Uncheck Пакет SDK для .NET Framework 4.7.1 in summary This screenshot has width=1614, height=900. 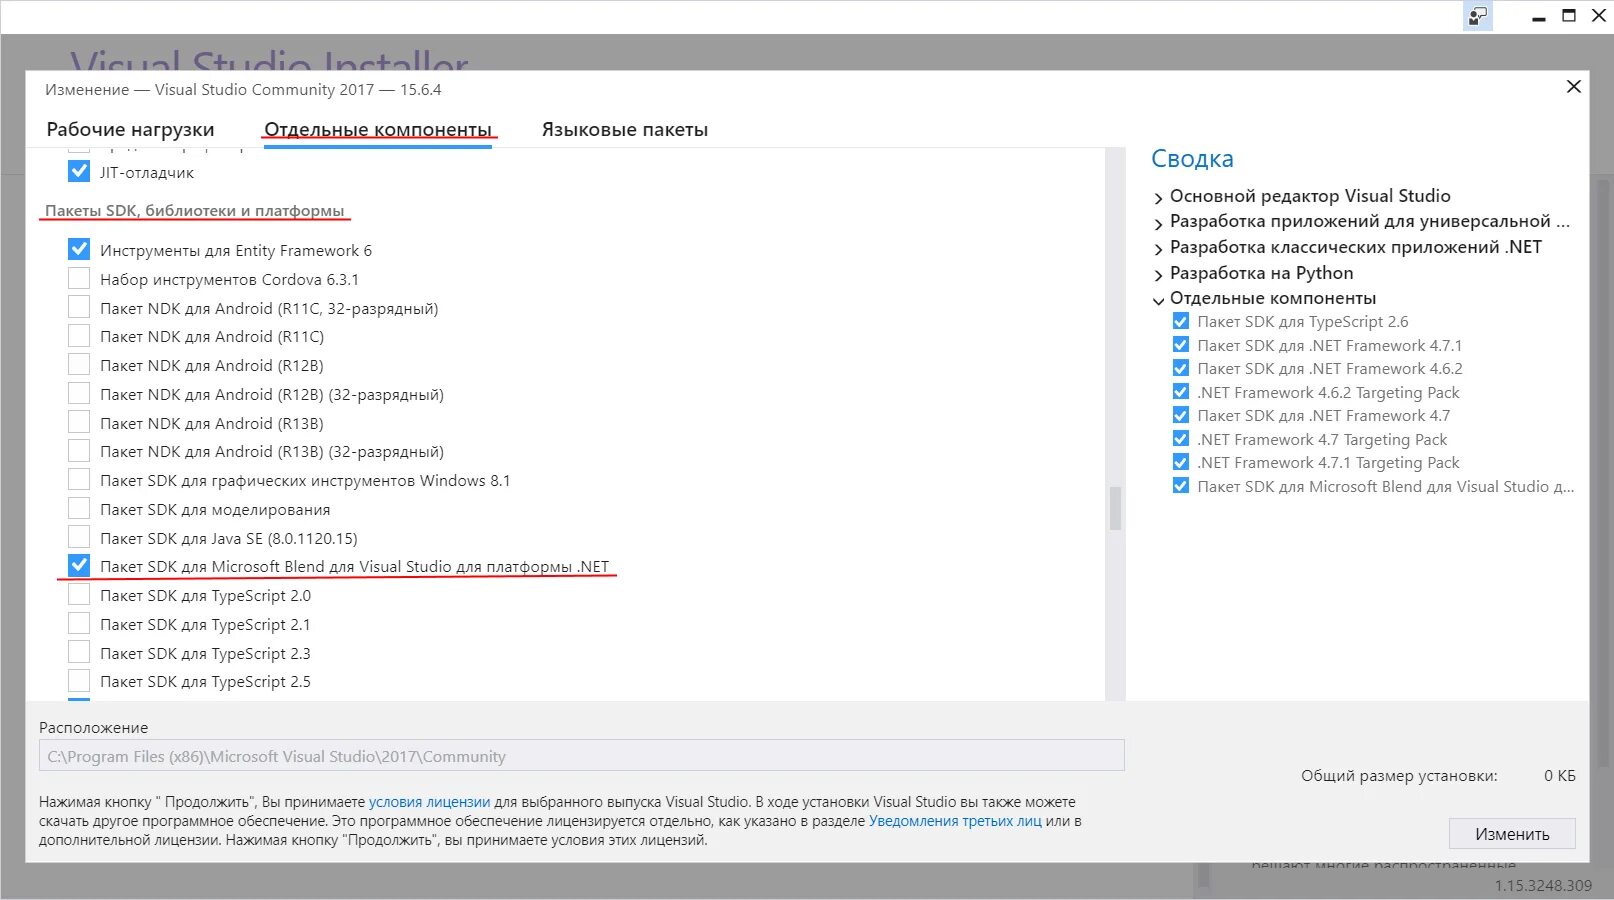tap(1180, 345)
